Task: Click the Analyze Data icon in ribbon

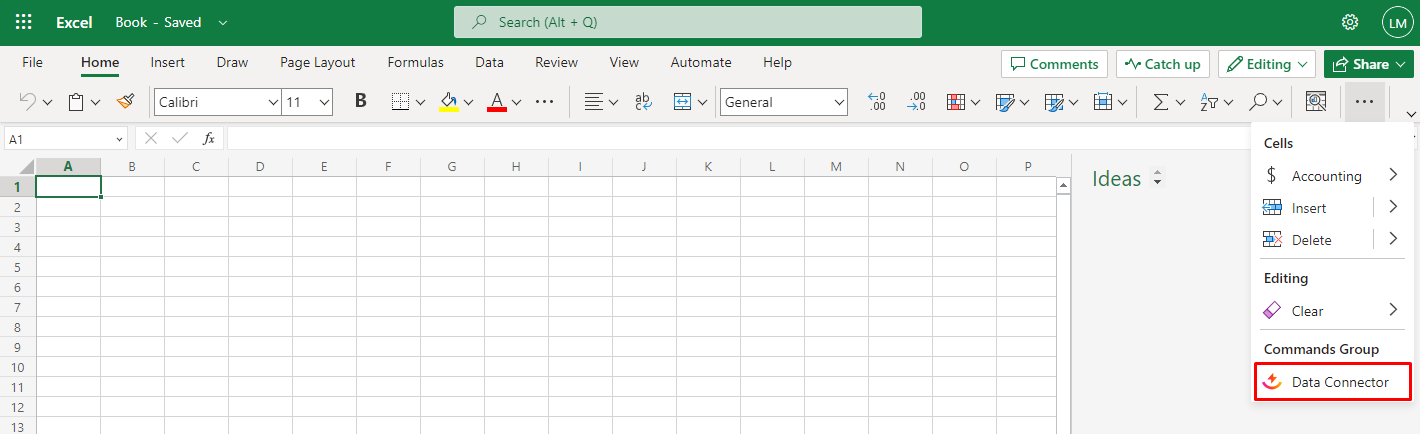Action: [1316, 102]
